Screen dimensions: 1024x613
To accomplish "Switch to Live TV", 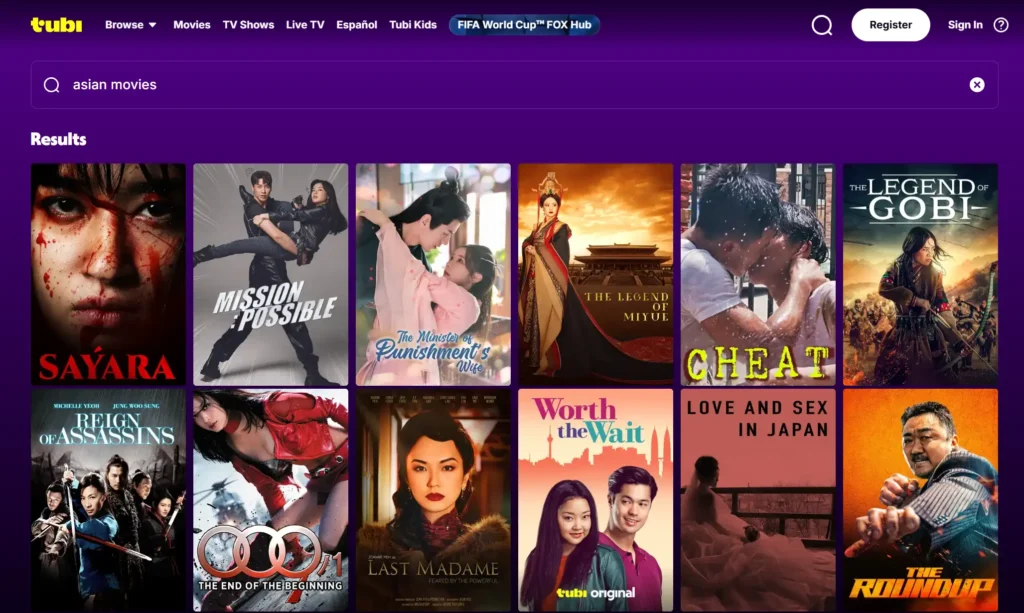I will (x=305, y=25).
